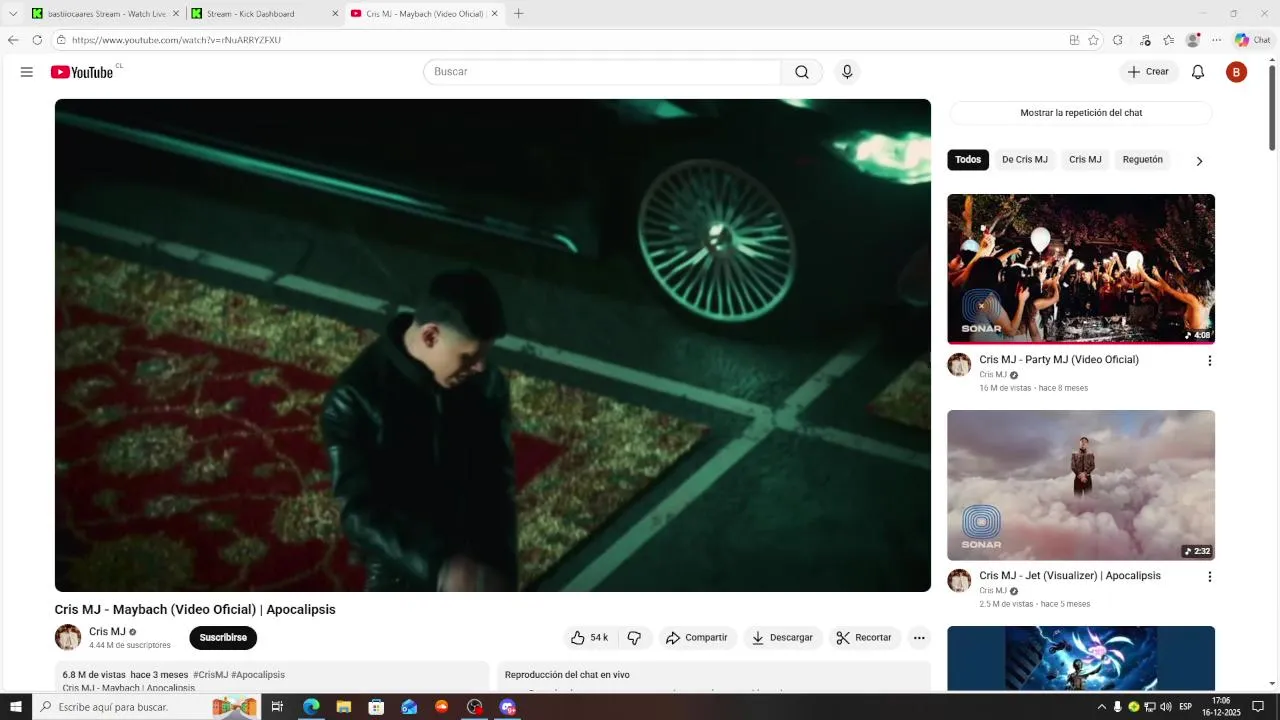Open browser extensions puzzle icon
This screenshot has height=720, width=1280.
[1118, 40]
